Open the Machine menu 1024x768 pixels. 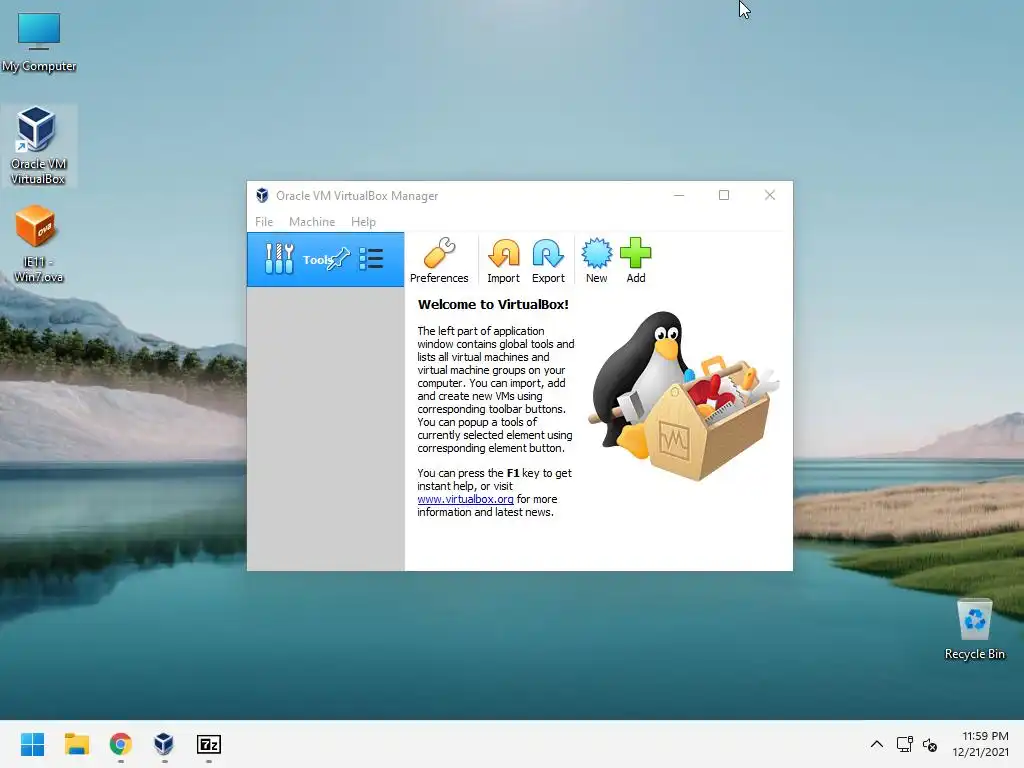312,221
